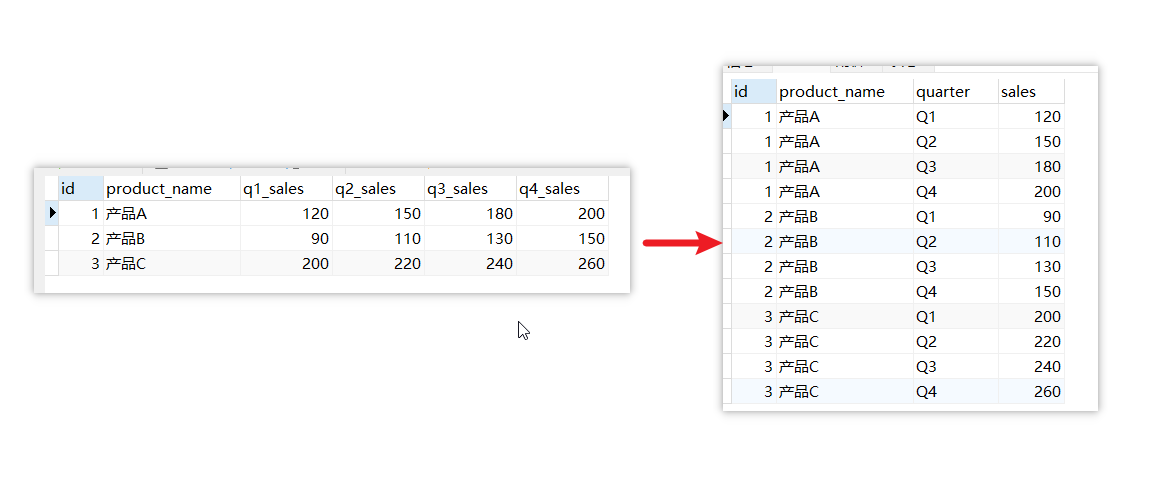Click the sales column header
The height and width of the screenshot is (494, 1175).
coord(1031,91)
